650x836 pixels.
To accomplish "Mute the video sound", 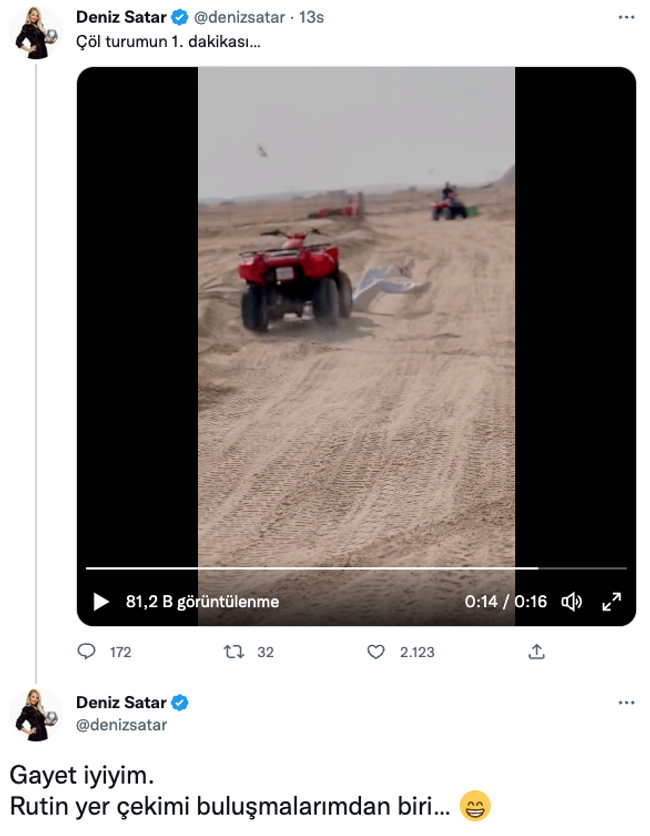I will pyautogui.click(x=572, y=602).
